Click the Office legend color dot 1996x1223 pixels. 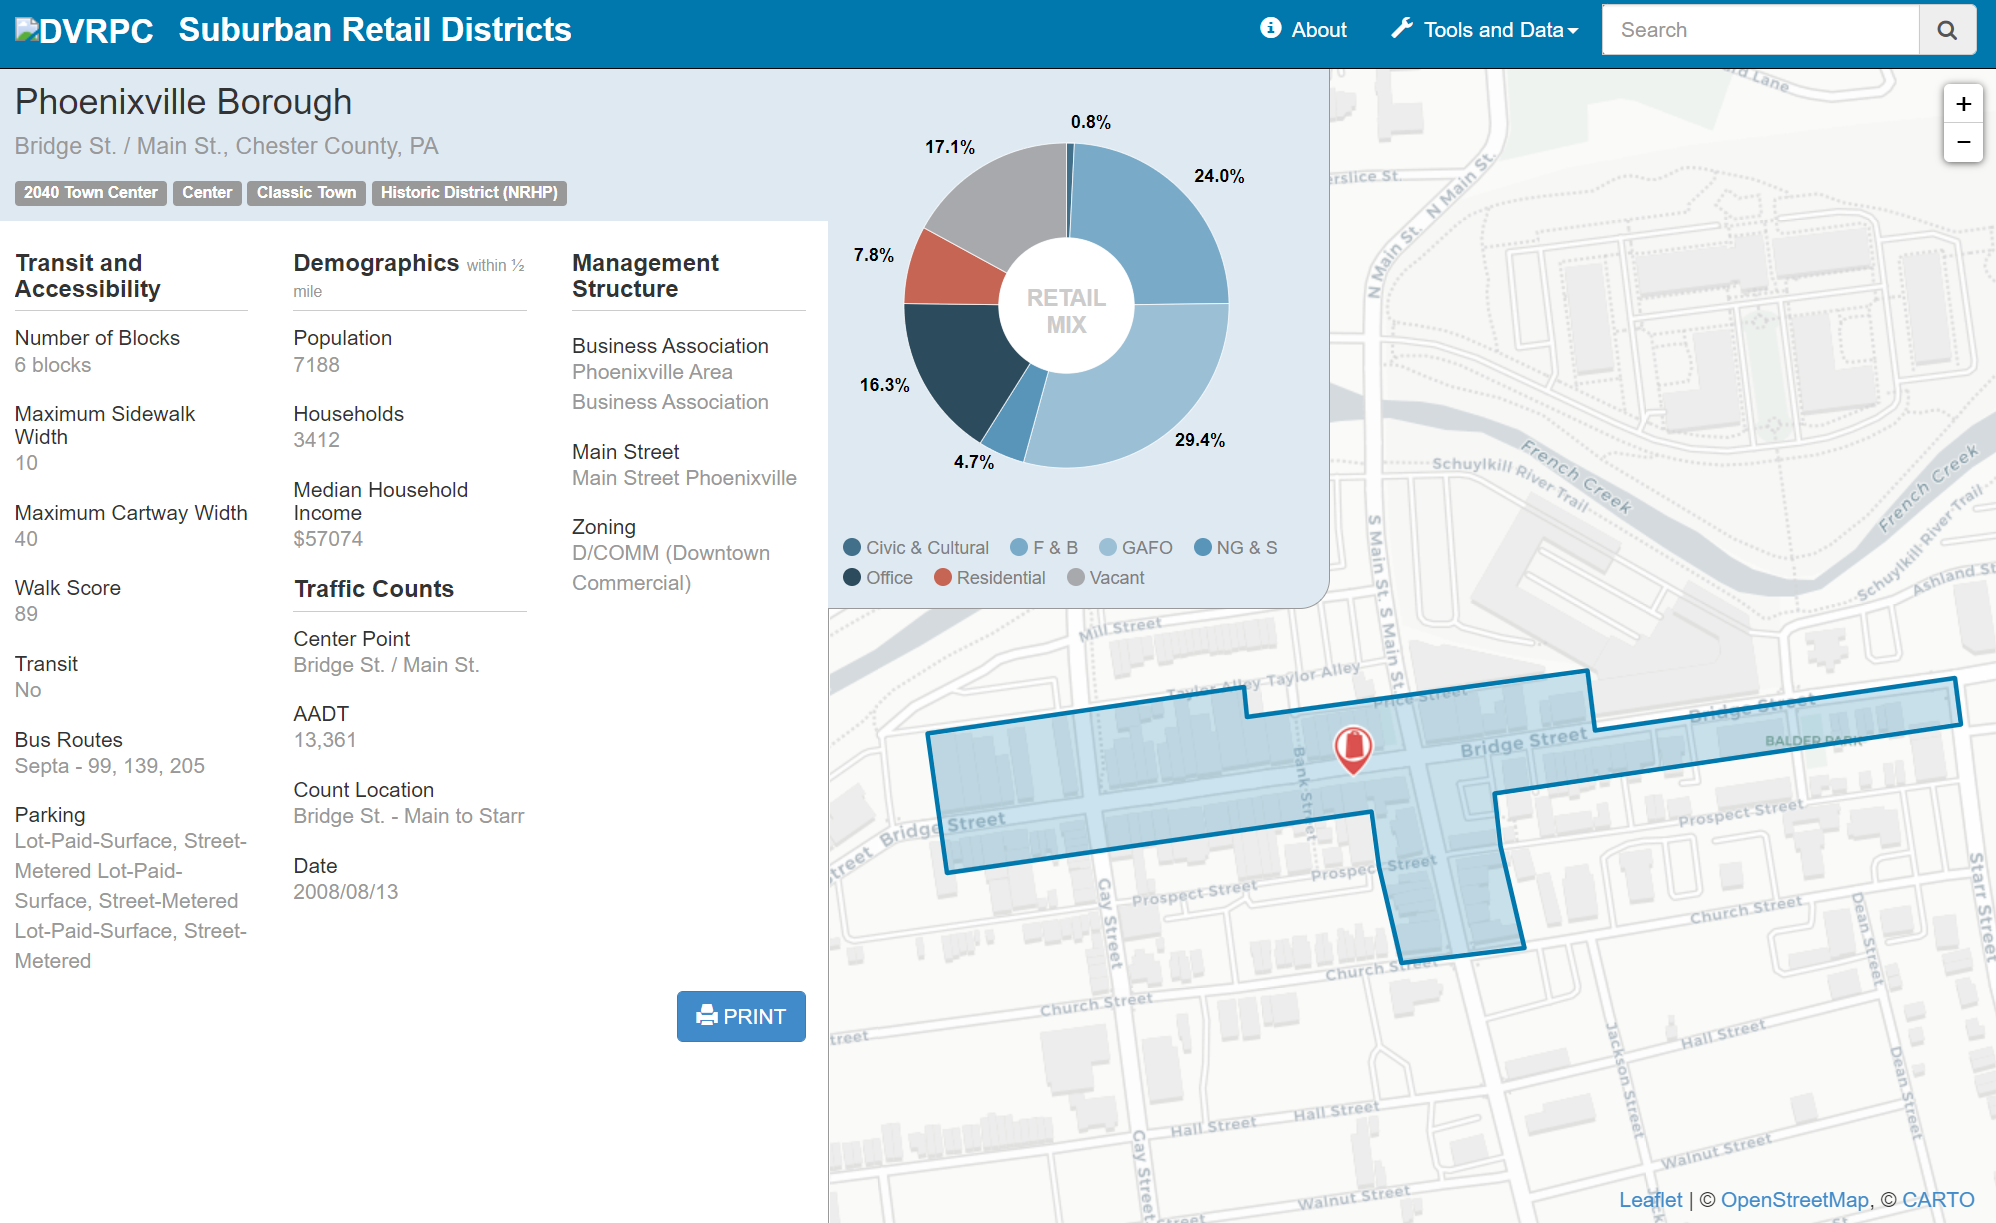852,578
